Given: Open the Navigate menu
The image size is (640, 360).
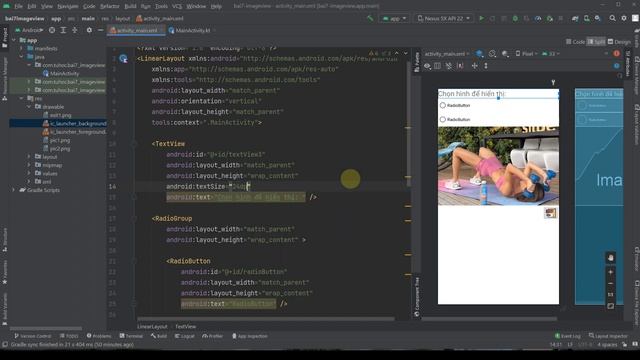Looking at the screenshot, I should [x=68, y=6].
